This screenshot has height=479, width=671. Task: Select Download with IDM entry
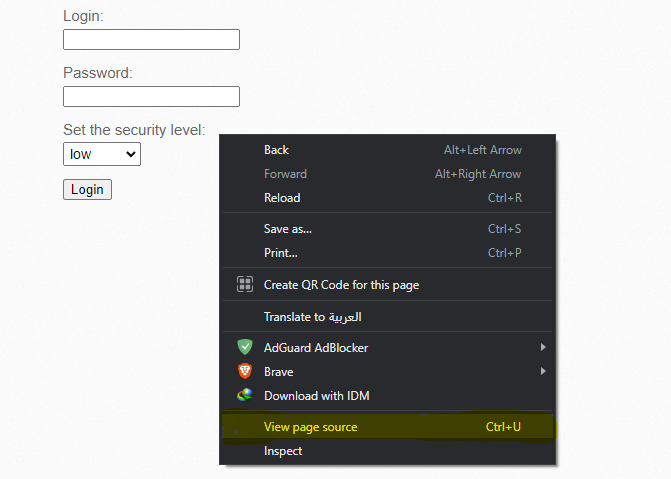pos(387,396)
